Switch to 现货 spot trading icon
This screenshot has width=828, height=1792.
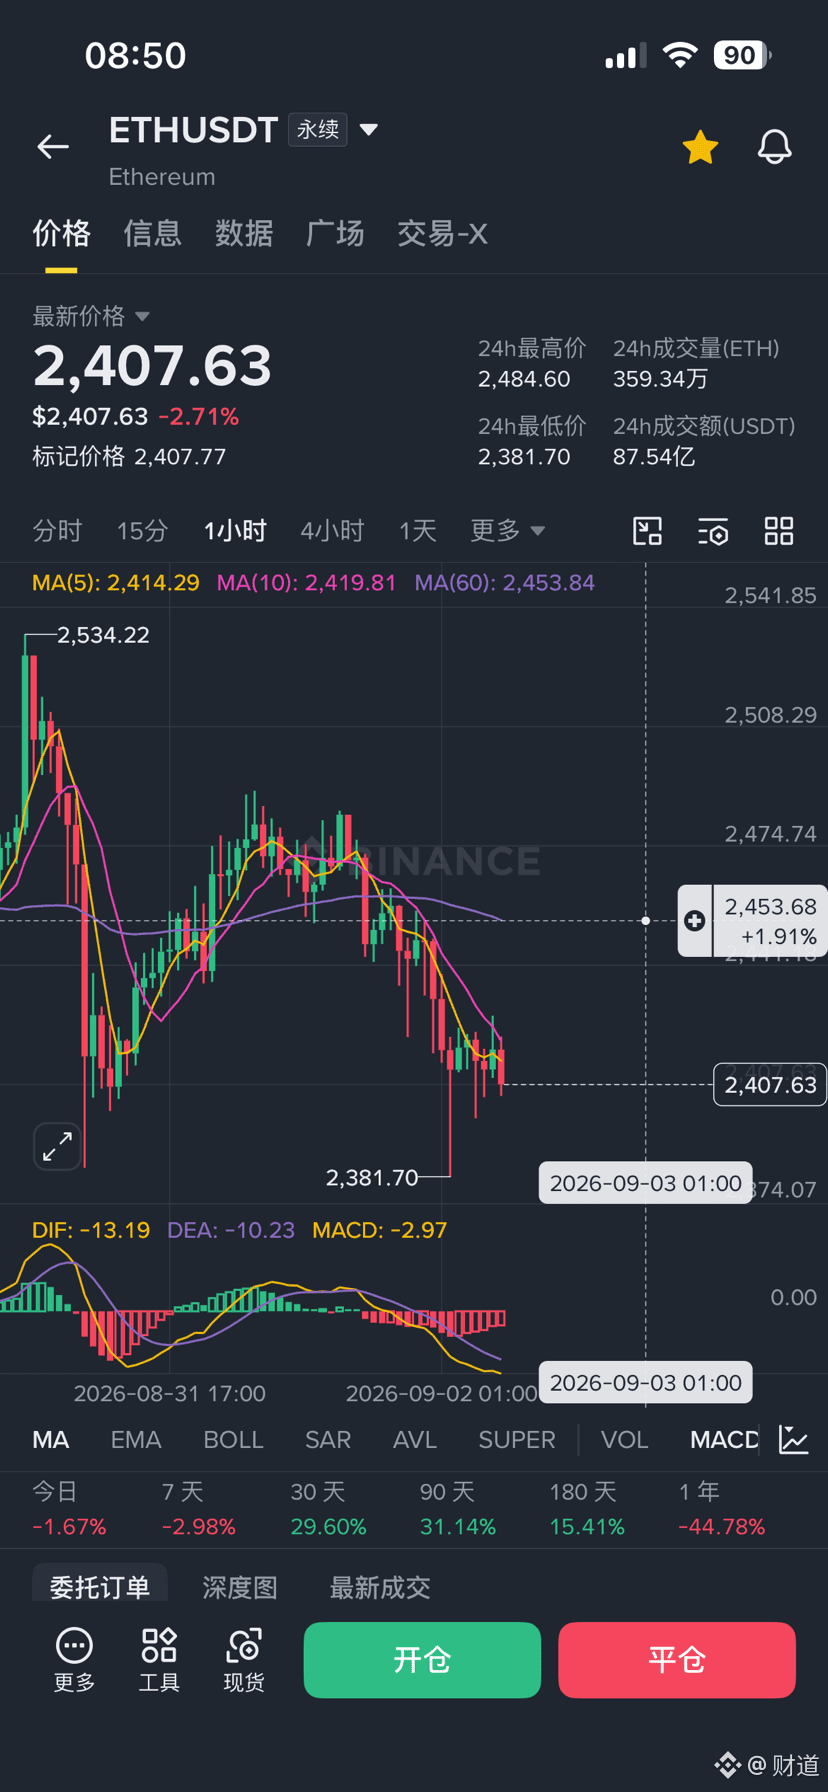click(244, 1660)
